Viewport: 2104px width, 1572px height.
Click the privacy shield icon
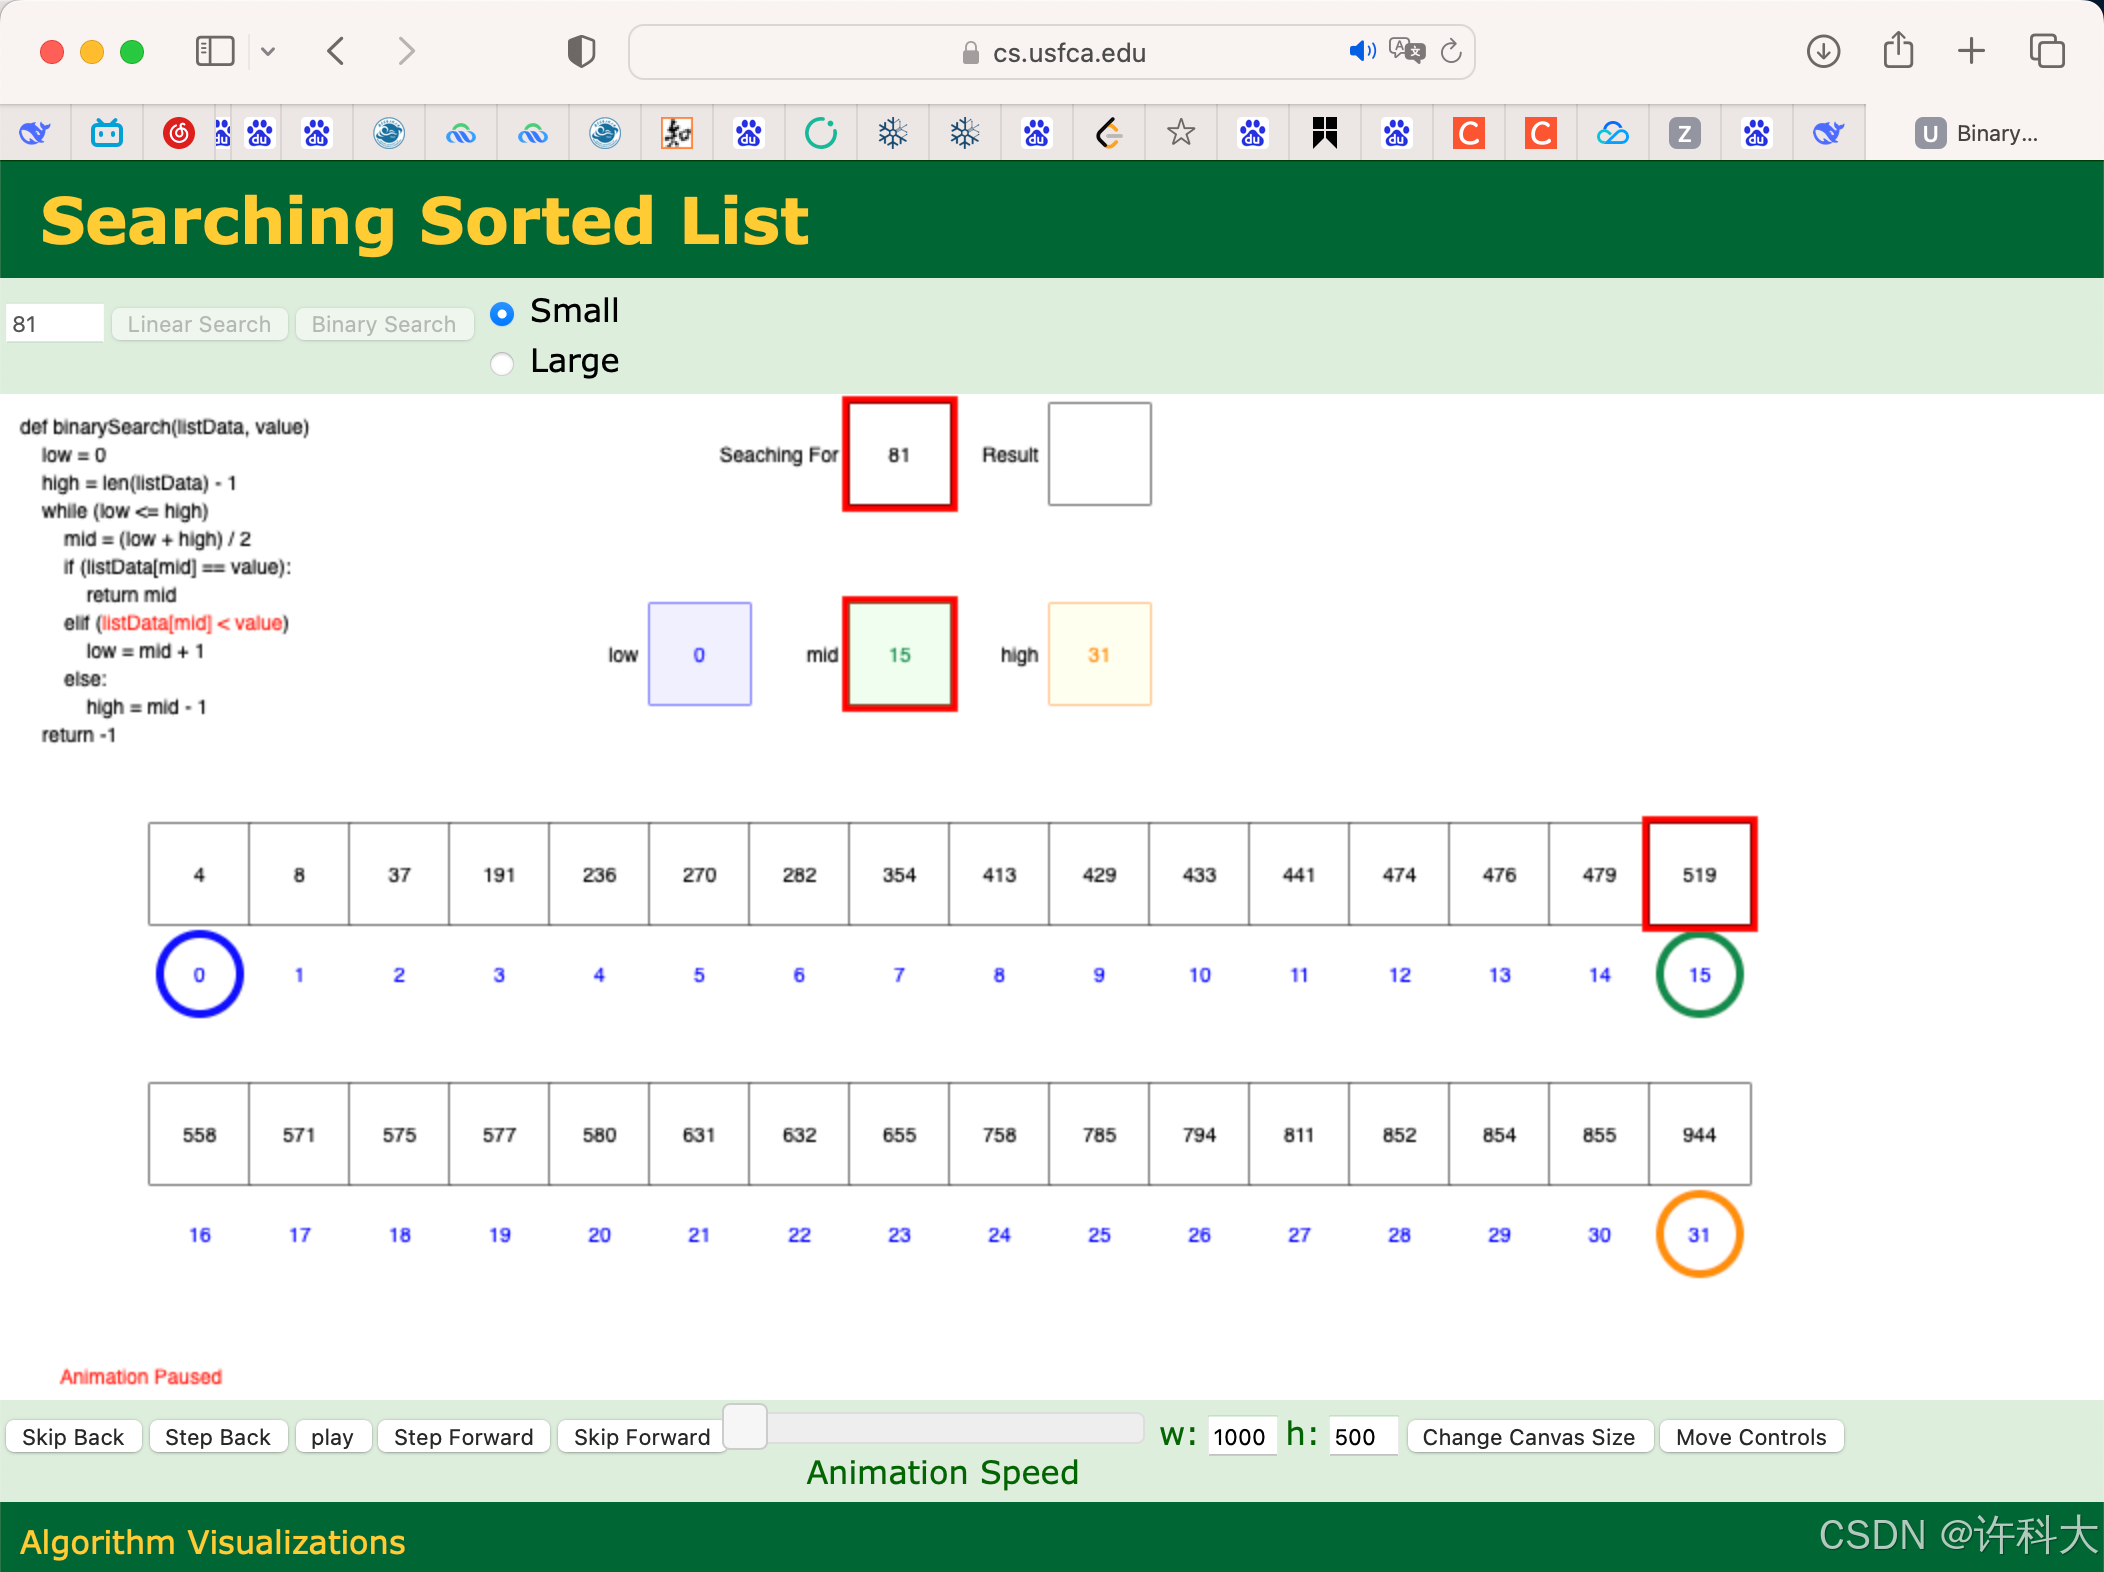coord(581,51)
